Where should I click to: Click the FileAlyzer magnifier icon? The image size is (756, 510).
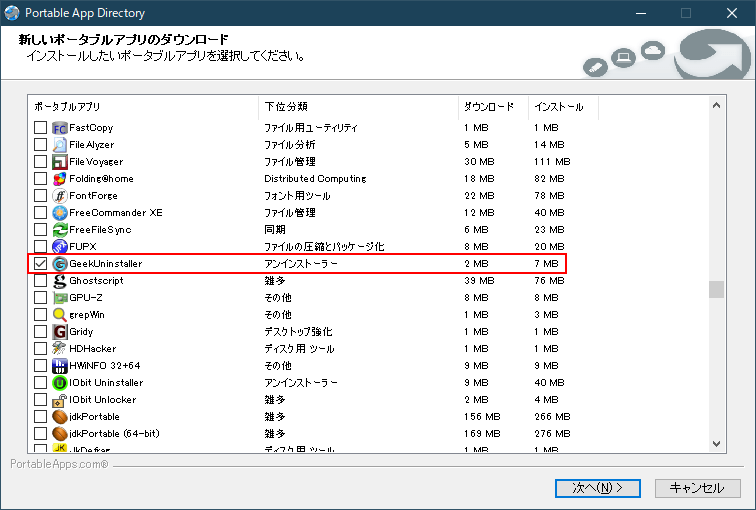[59, 145]
